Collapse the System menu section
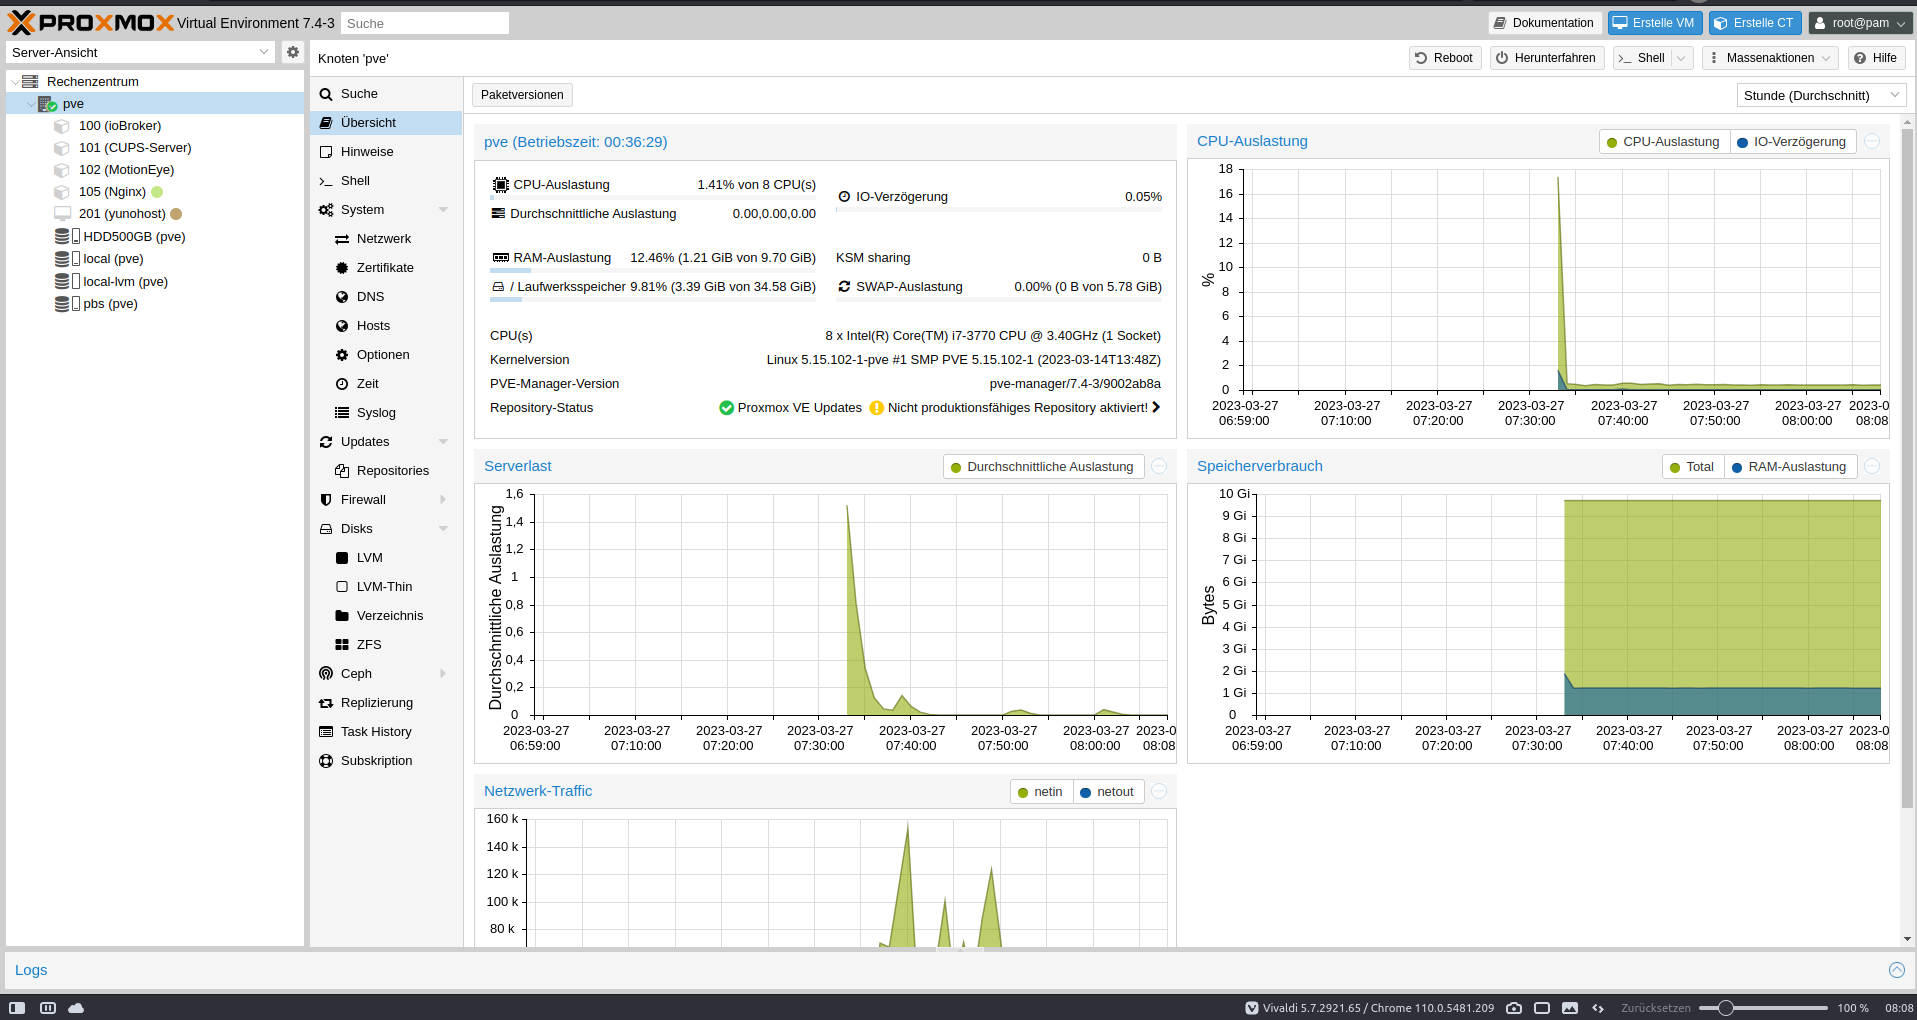The height and width of the screenshot is (1020, 1917). pyautogui.click(x=443, y=210)
